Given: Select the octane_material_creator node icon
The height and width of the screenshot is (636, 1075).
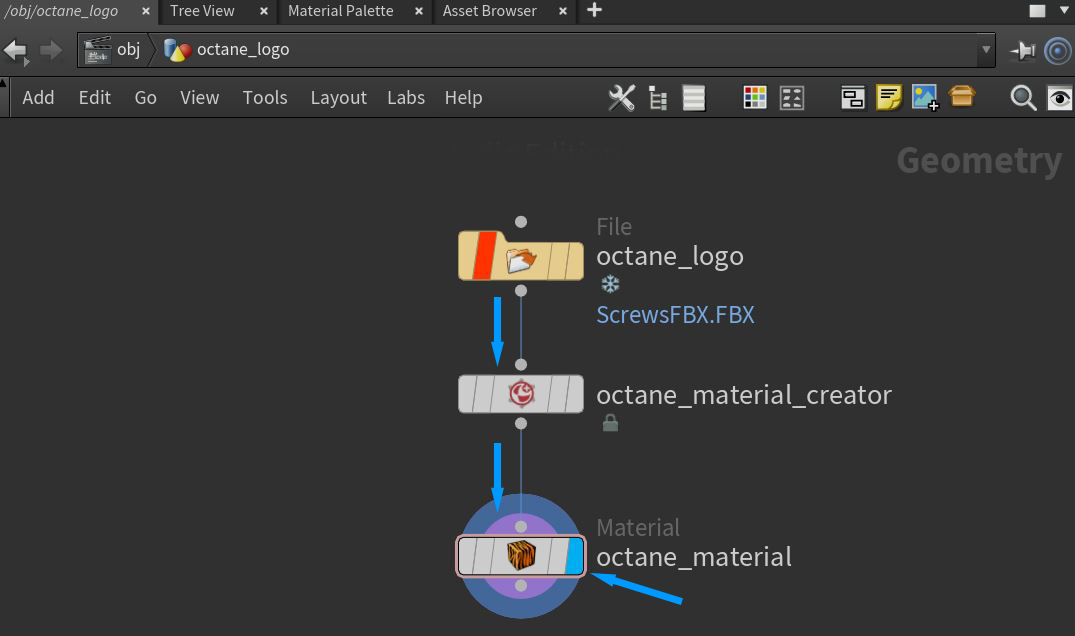Looking at the screenshot, I should tap(520, 394).
